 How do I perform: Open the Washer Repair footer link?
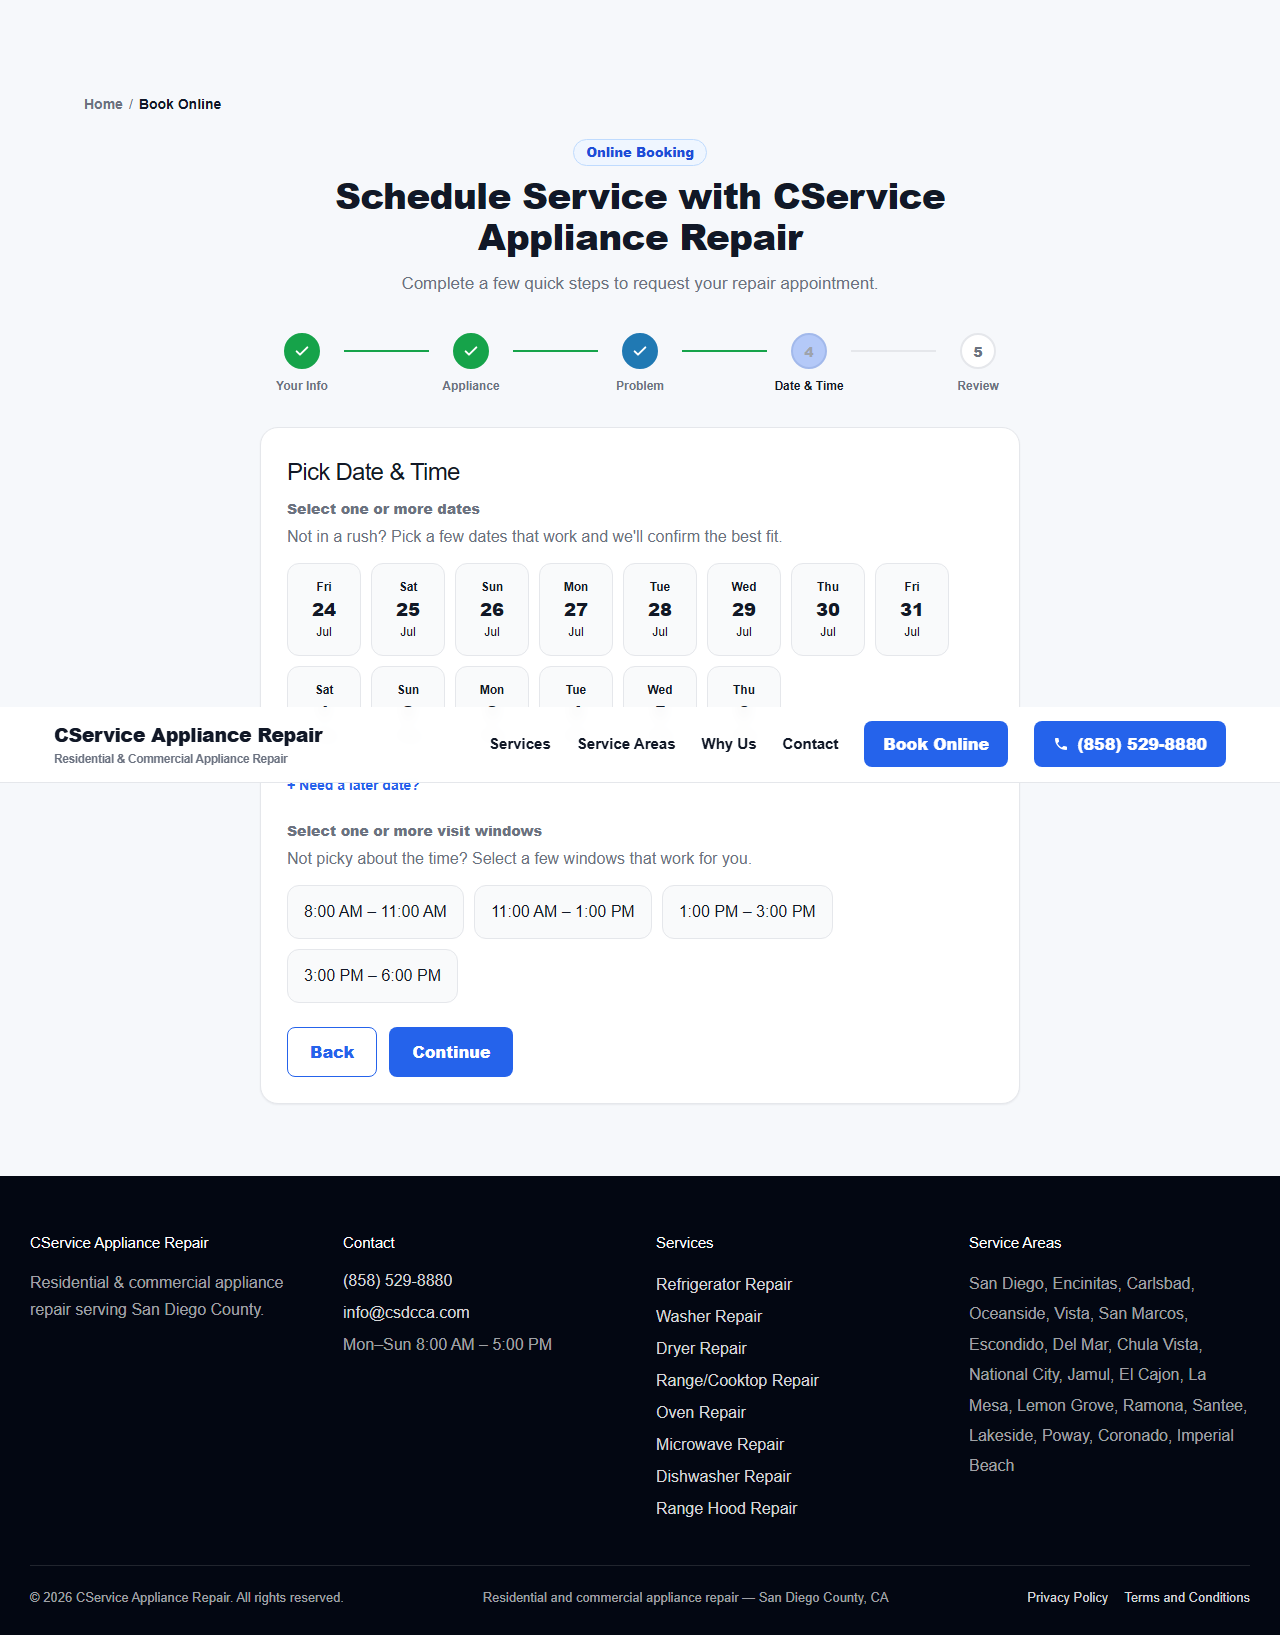tap(709, 1316)
